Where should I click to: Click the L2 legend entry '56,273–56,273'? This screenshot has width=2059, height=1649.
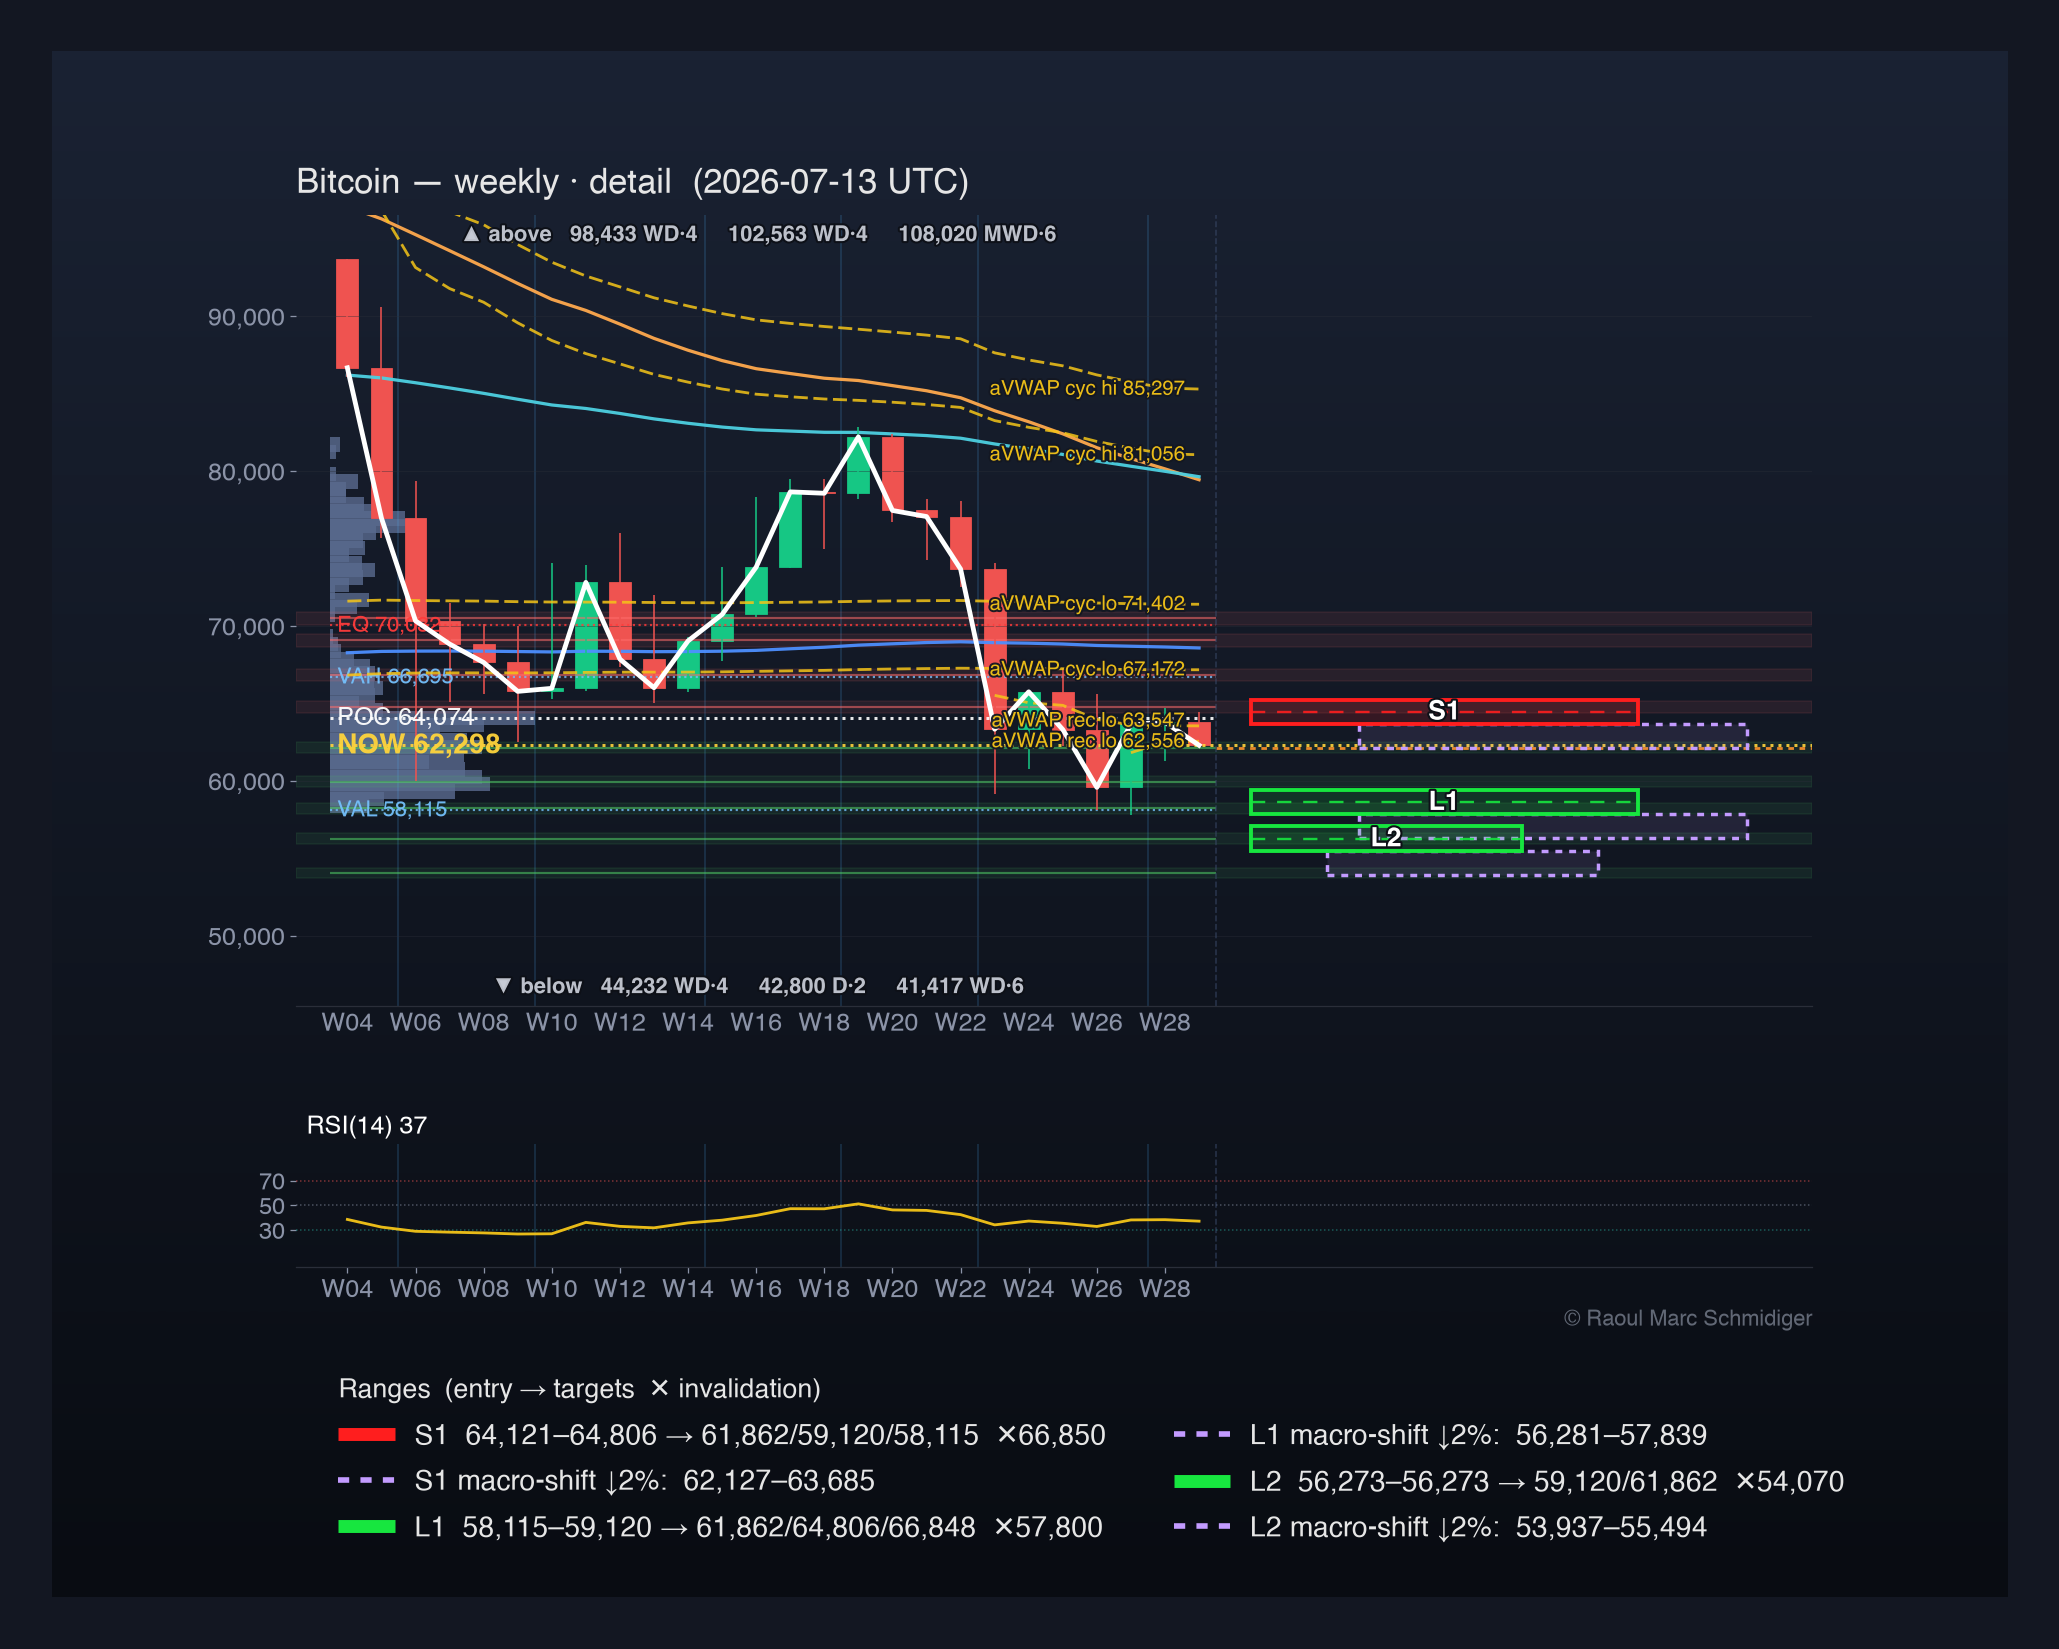click(x=1393, y=1481)
